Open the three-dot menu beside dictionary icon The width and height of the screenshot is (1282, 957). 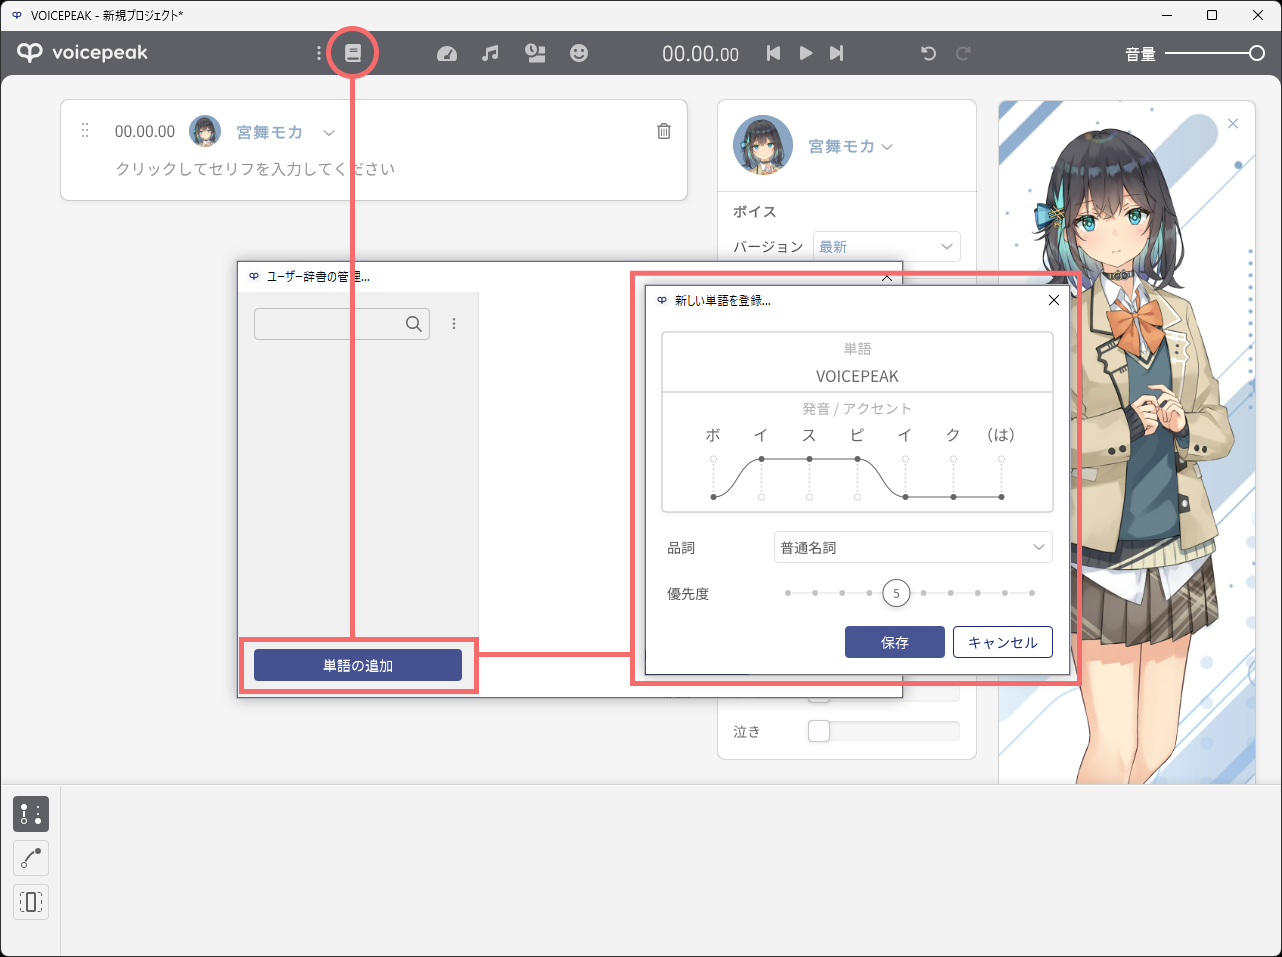pyautogui.click(x=319, y=53)
